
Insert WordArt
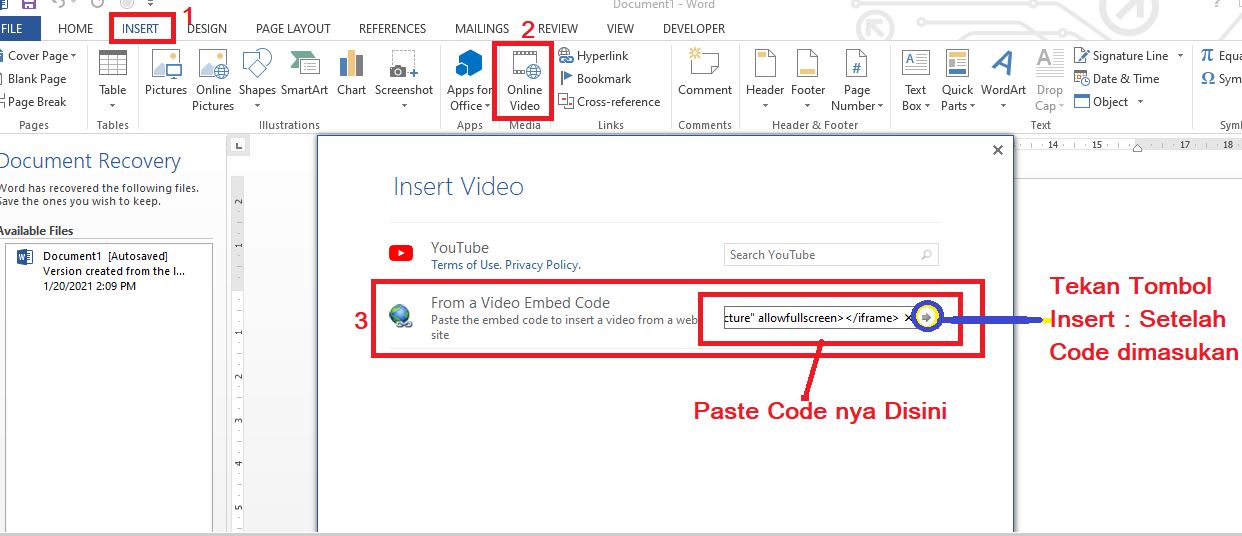point(1003,80)
